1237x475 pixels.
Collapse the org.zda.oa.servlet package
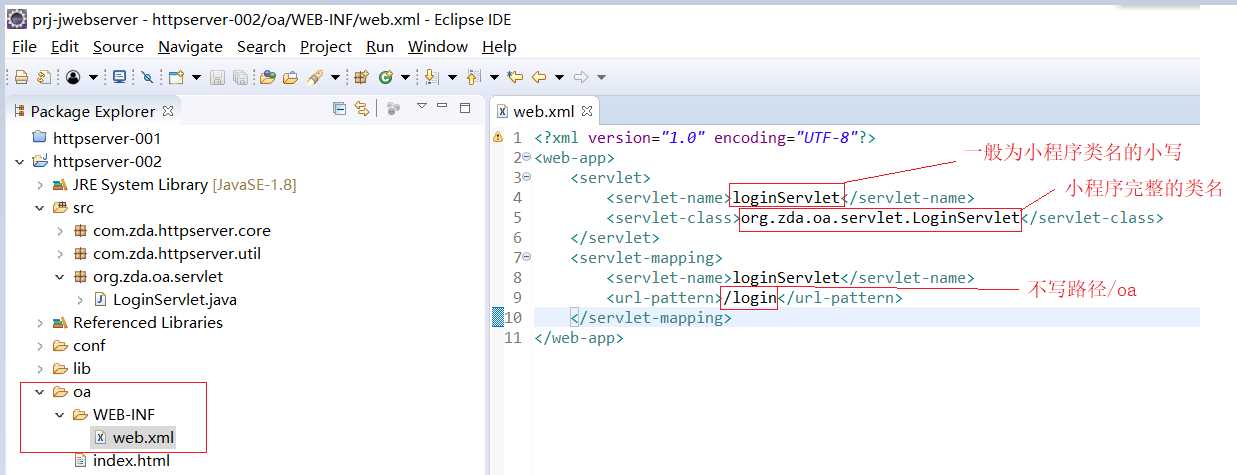60,276
